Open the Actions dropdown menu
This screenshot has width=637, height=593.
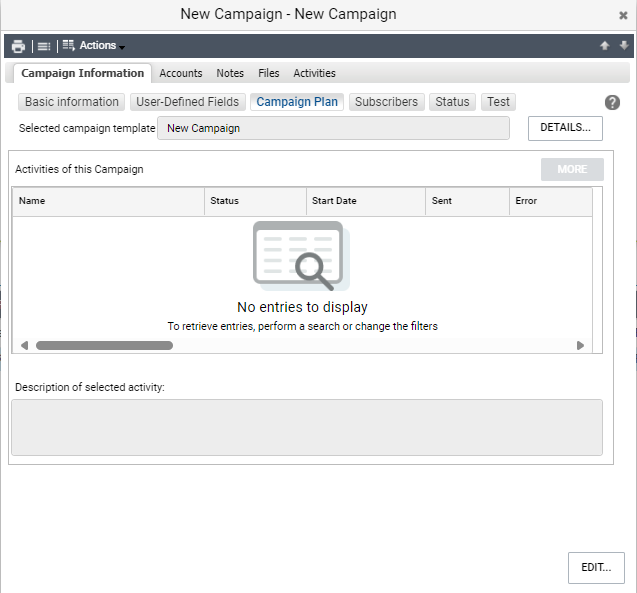(94, 45)
